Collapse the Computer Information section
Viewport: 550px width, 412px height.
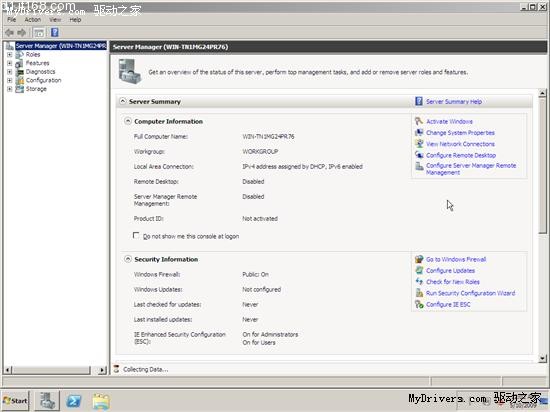128,121
